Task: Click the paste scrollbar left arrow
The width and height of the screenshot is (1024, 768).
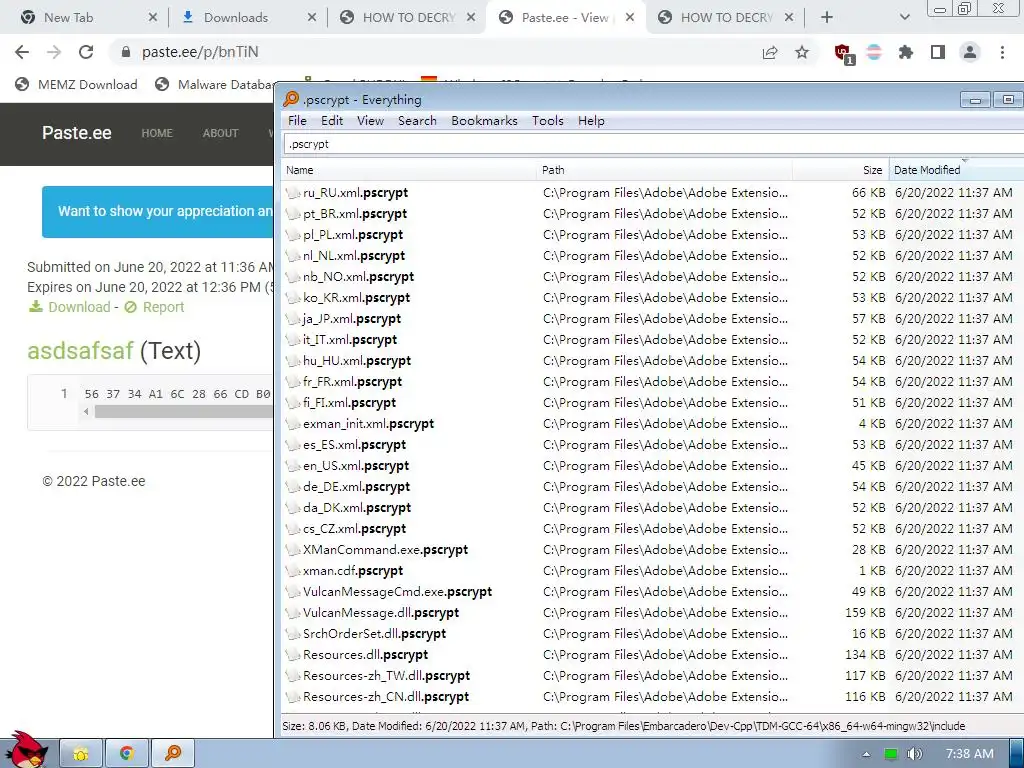Action: (x=86, y=411)
